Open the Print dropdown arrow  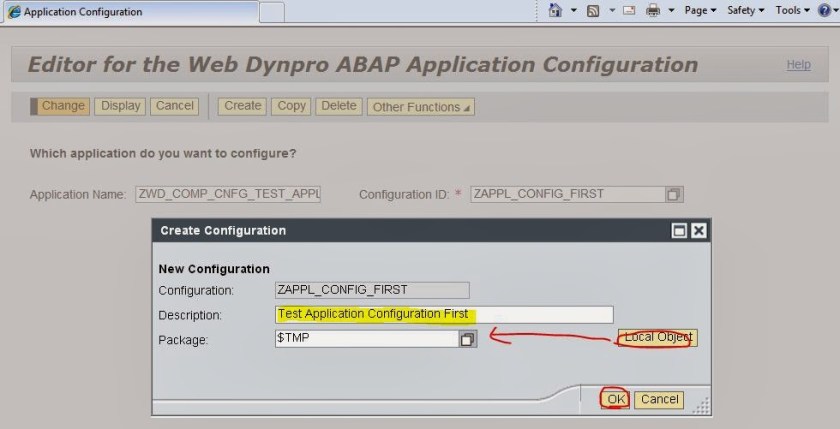671,10
